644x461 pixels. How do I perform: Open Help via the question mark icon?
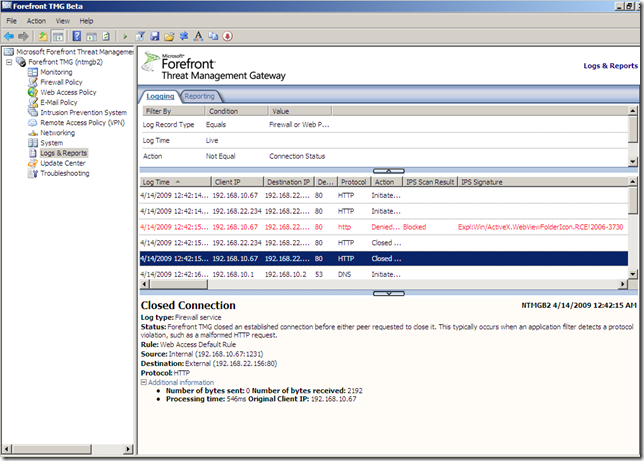[x=77, y=36]
